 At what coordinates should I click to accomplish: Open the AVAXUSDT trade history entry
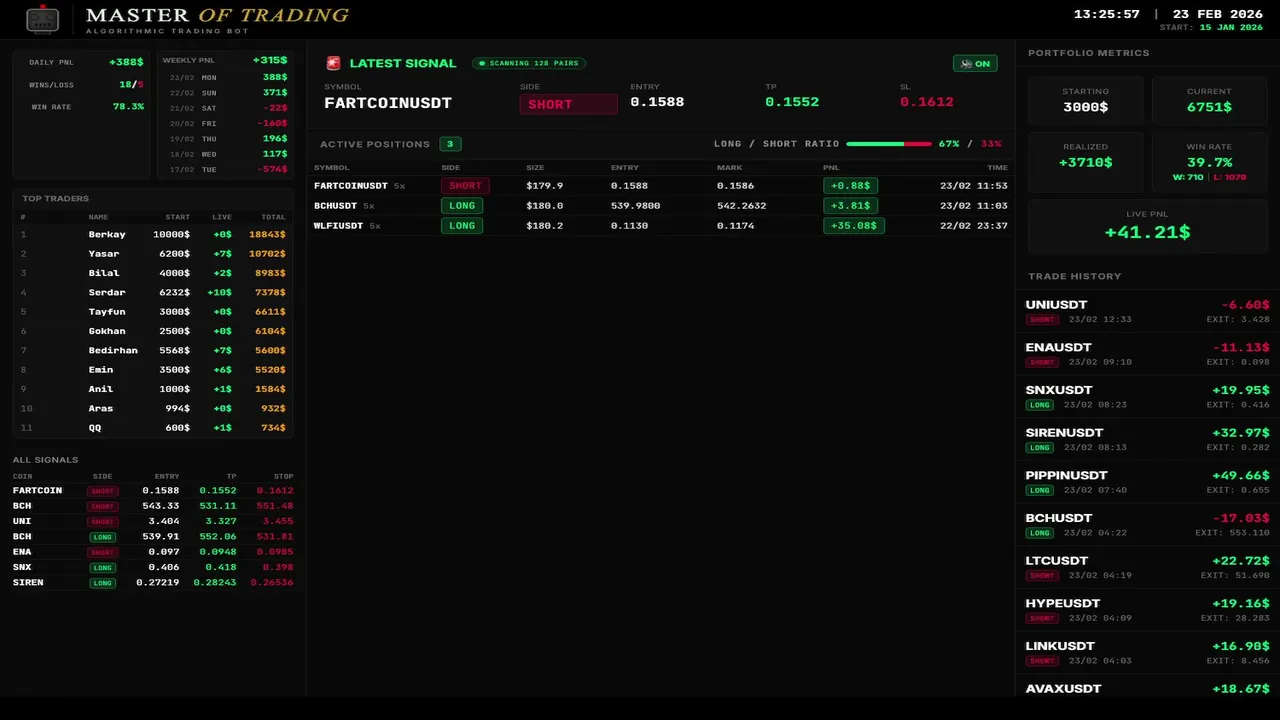(x=1147, y=688)
